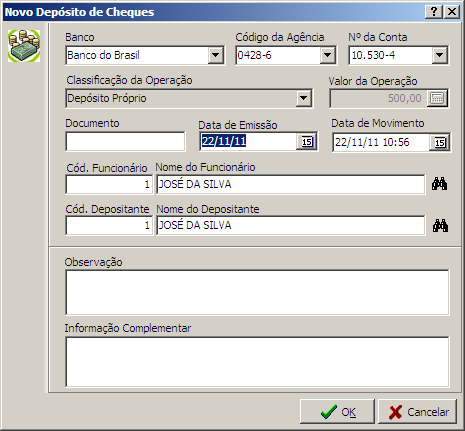Click inside the Observação text area
465x431 pixels.
coord(257,292)
